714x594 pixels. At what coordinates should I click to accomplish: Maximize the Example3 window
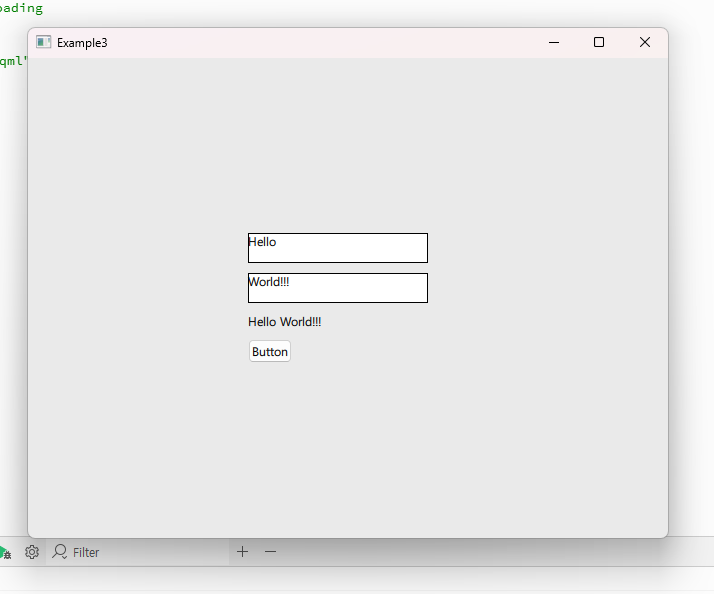[x=599, y=42]
